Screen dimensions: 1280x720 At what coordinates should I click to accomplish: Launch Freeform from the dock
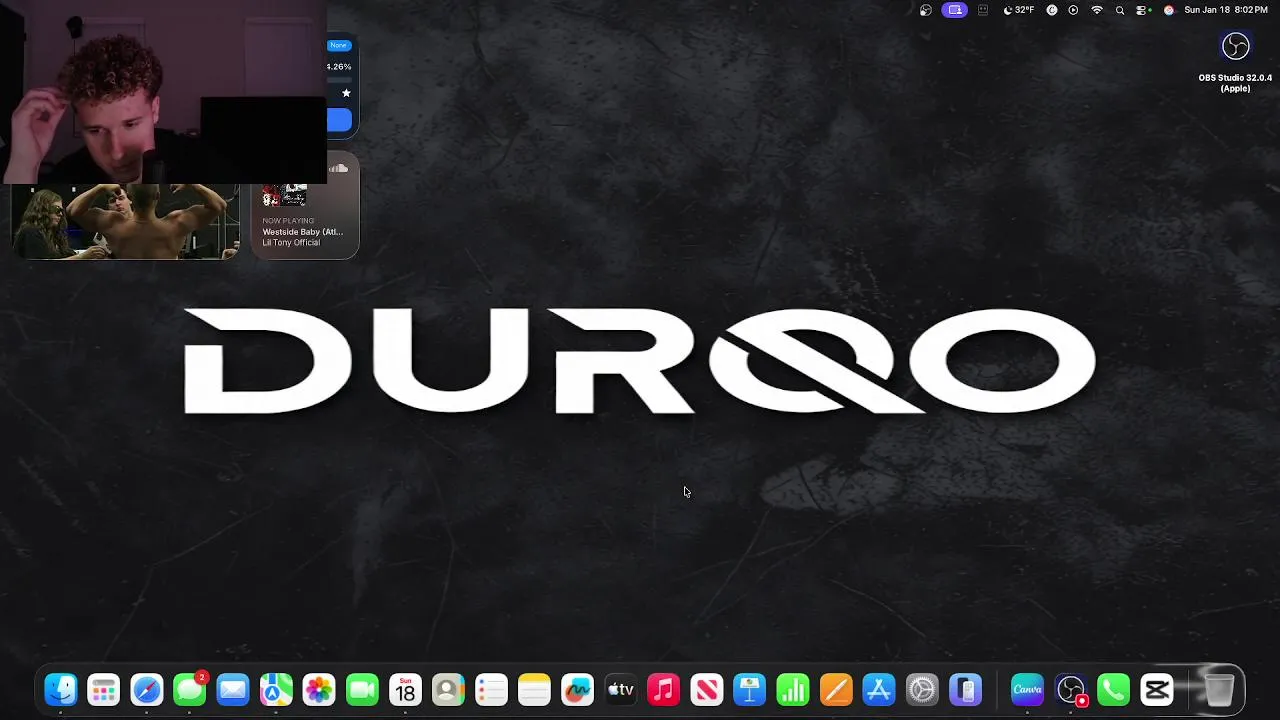577,690
